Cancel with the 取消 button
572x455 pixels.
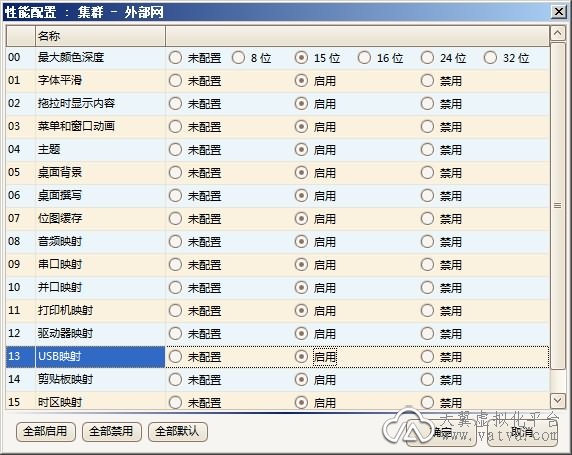[x=522, y=433]
